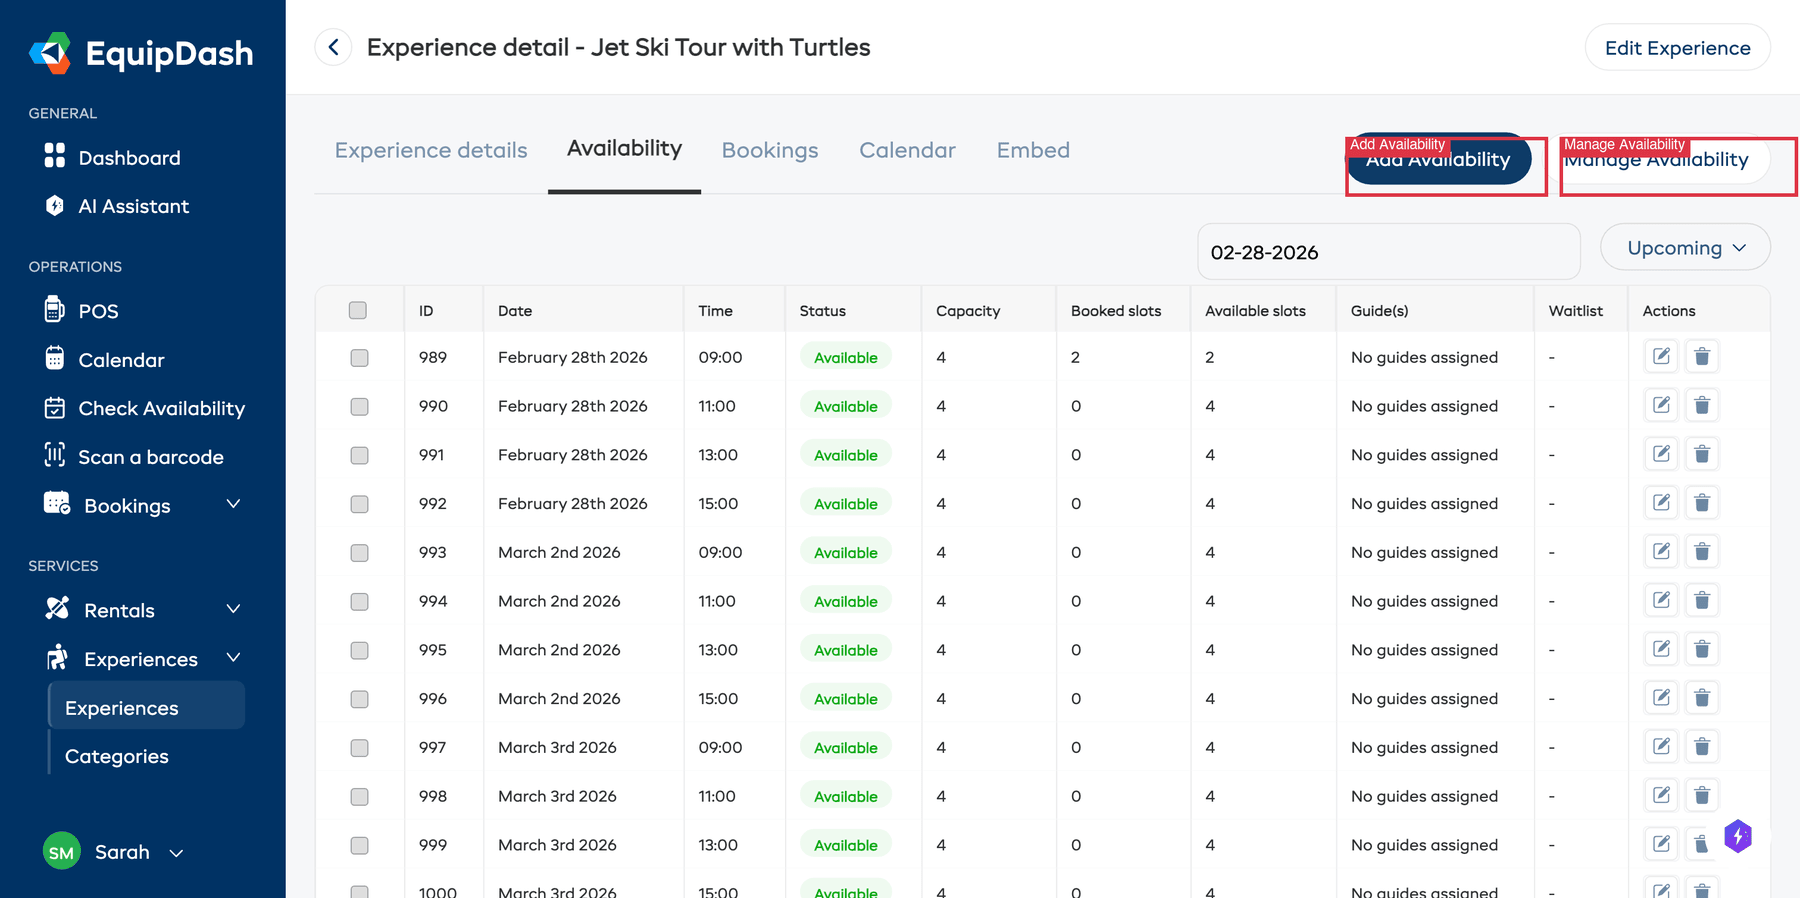1800x898 pixels.
Task: Open the Dashboard icon in sidebar
Action: 55,156
